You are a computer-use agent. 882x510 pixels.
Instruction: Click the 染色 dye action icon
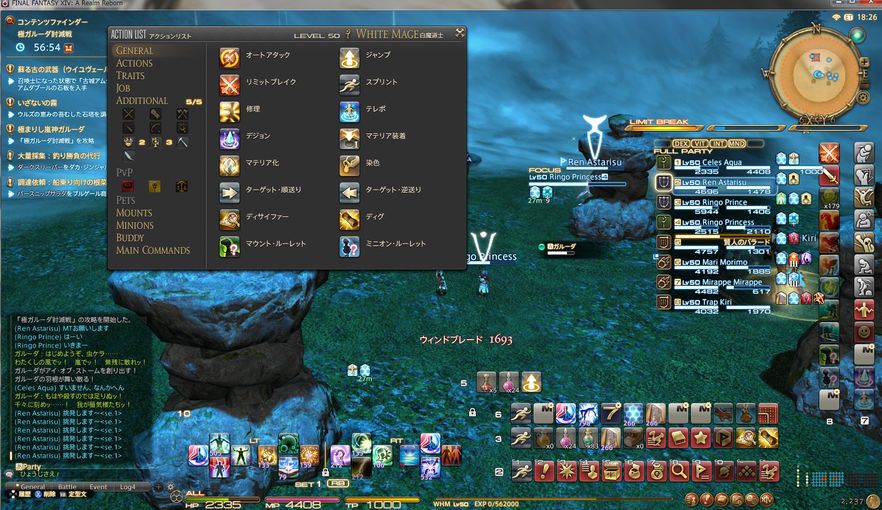[x=349, y=165]
